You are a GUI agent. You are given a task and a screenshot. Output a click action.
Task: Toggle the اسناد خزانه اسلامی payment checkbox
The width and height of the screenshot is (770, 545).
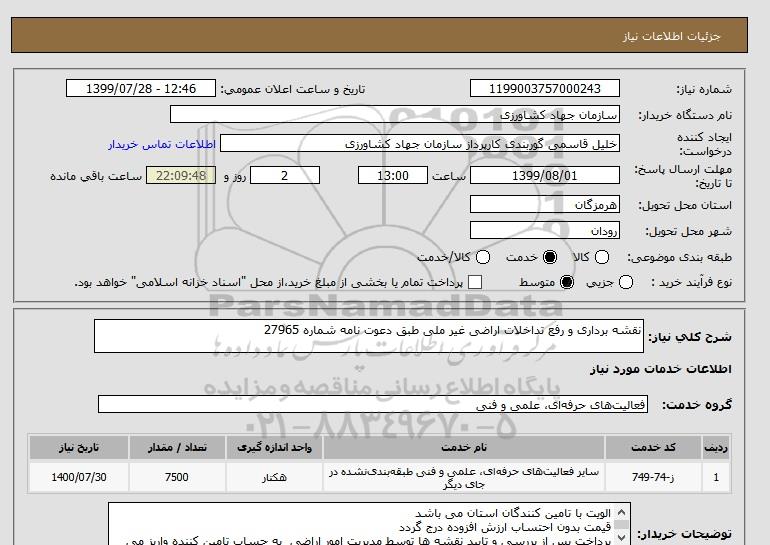pyautogui.click(x=475, y=282)
